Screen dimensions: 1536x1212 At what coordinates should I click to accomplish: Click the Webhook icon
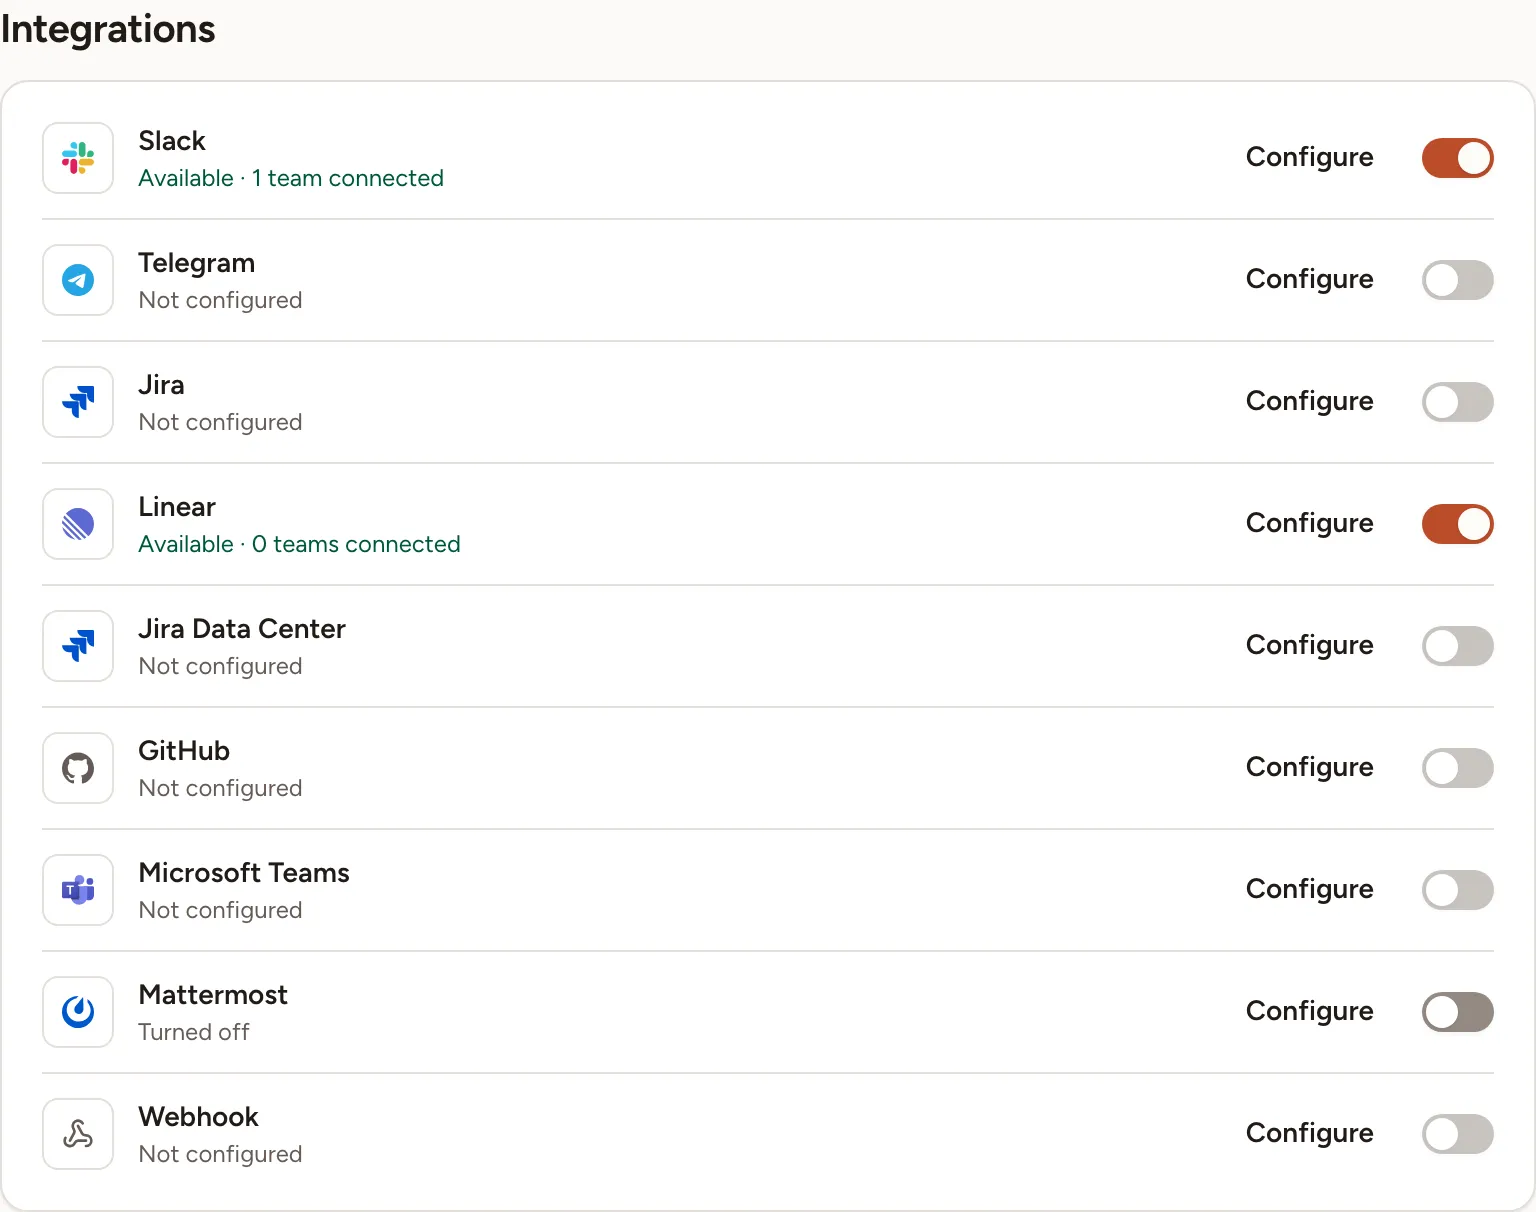78,1134
